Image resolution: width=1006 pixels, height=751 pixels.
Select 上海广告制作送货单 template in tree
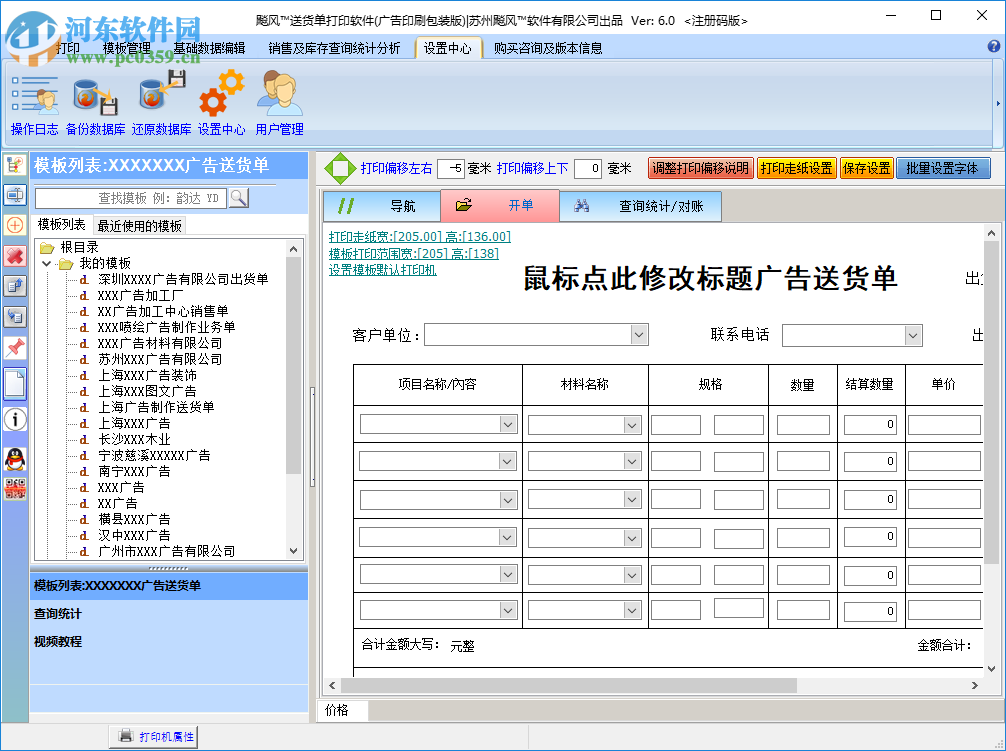click(x=156, y=407)
